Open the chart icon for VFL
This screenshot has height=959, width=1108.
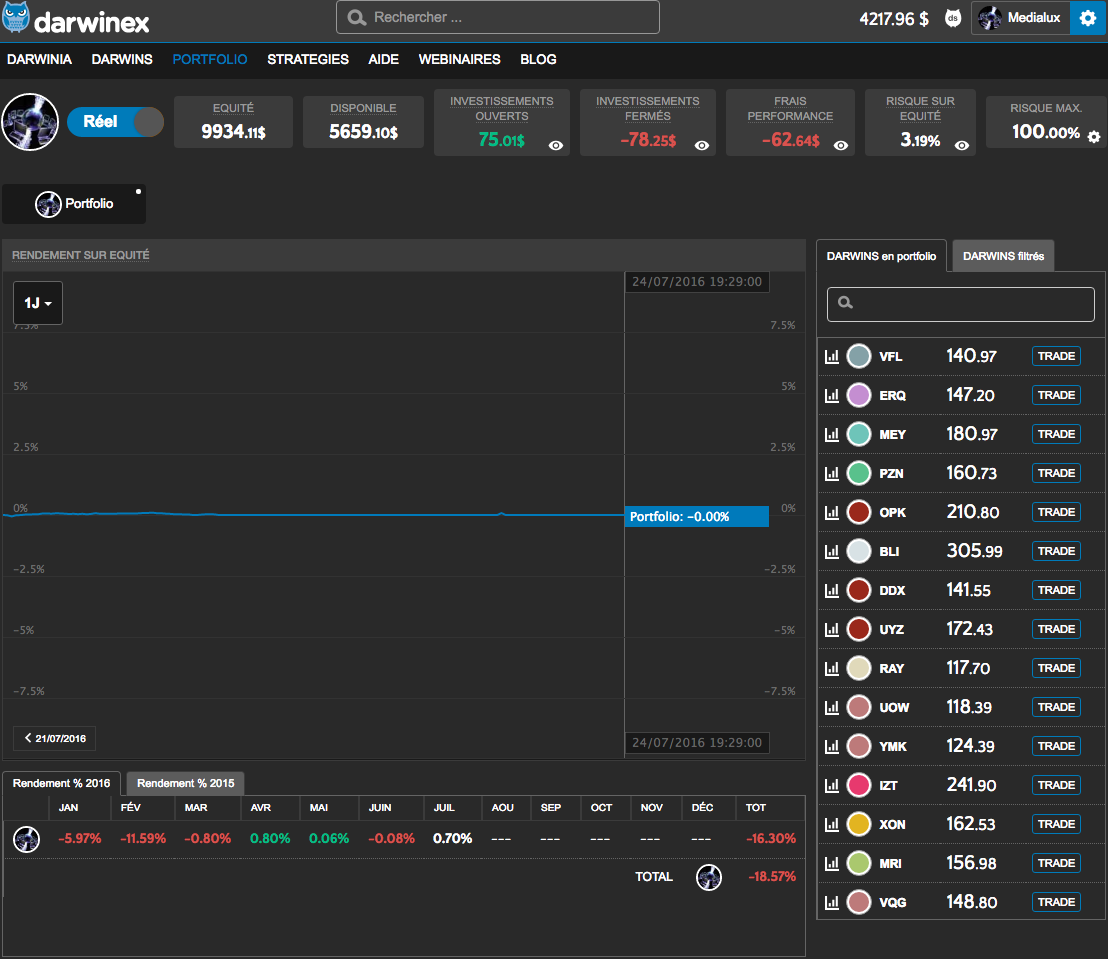click(x=831, y=356)
